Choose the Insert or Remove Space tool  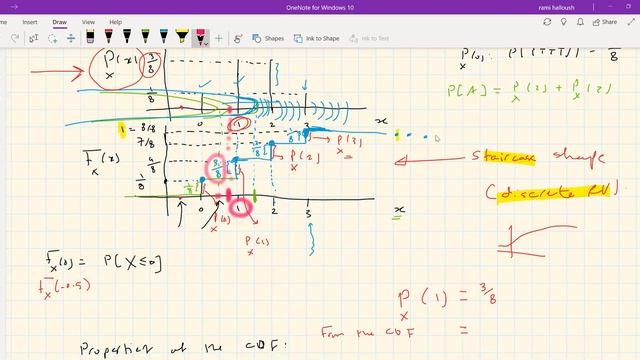[71, 38]
